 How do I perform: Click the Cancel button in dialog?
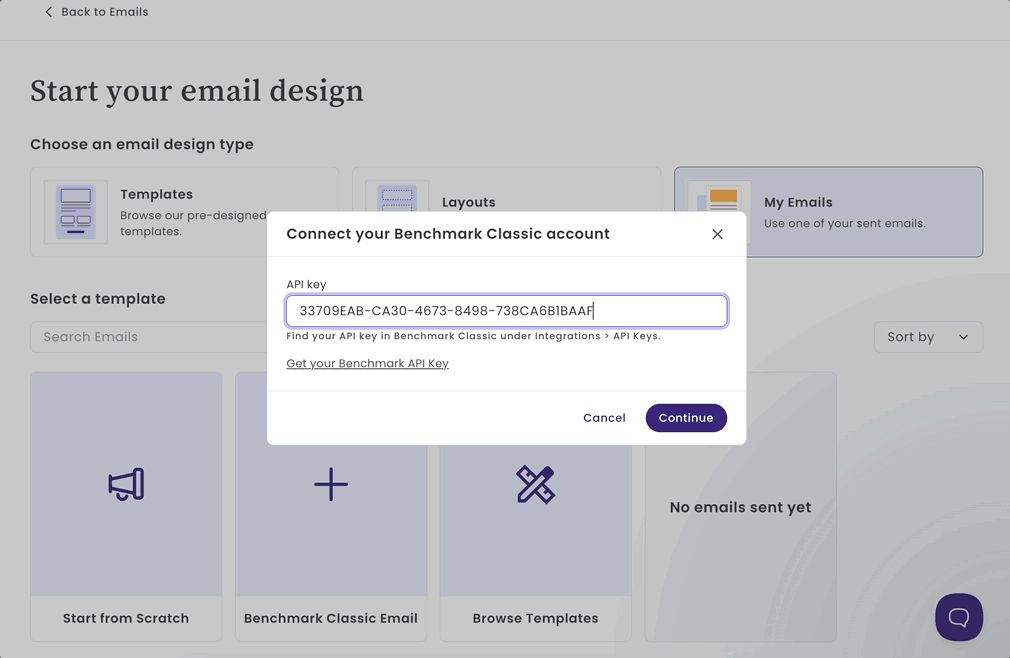pos(604,418)
